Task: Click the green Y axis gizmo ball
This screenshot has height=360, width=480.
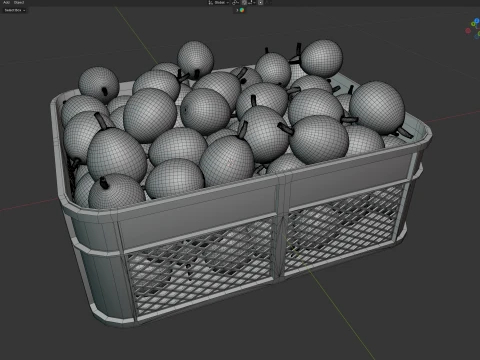Action: tap(473, 24)
